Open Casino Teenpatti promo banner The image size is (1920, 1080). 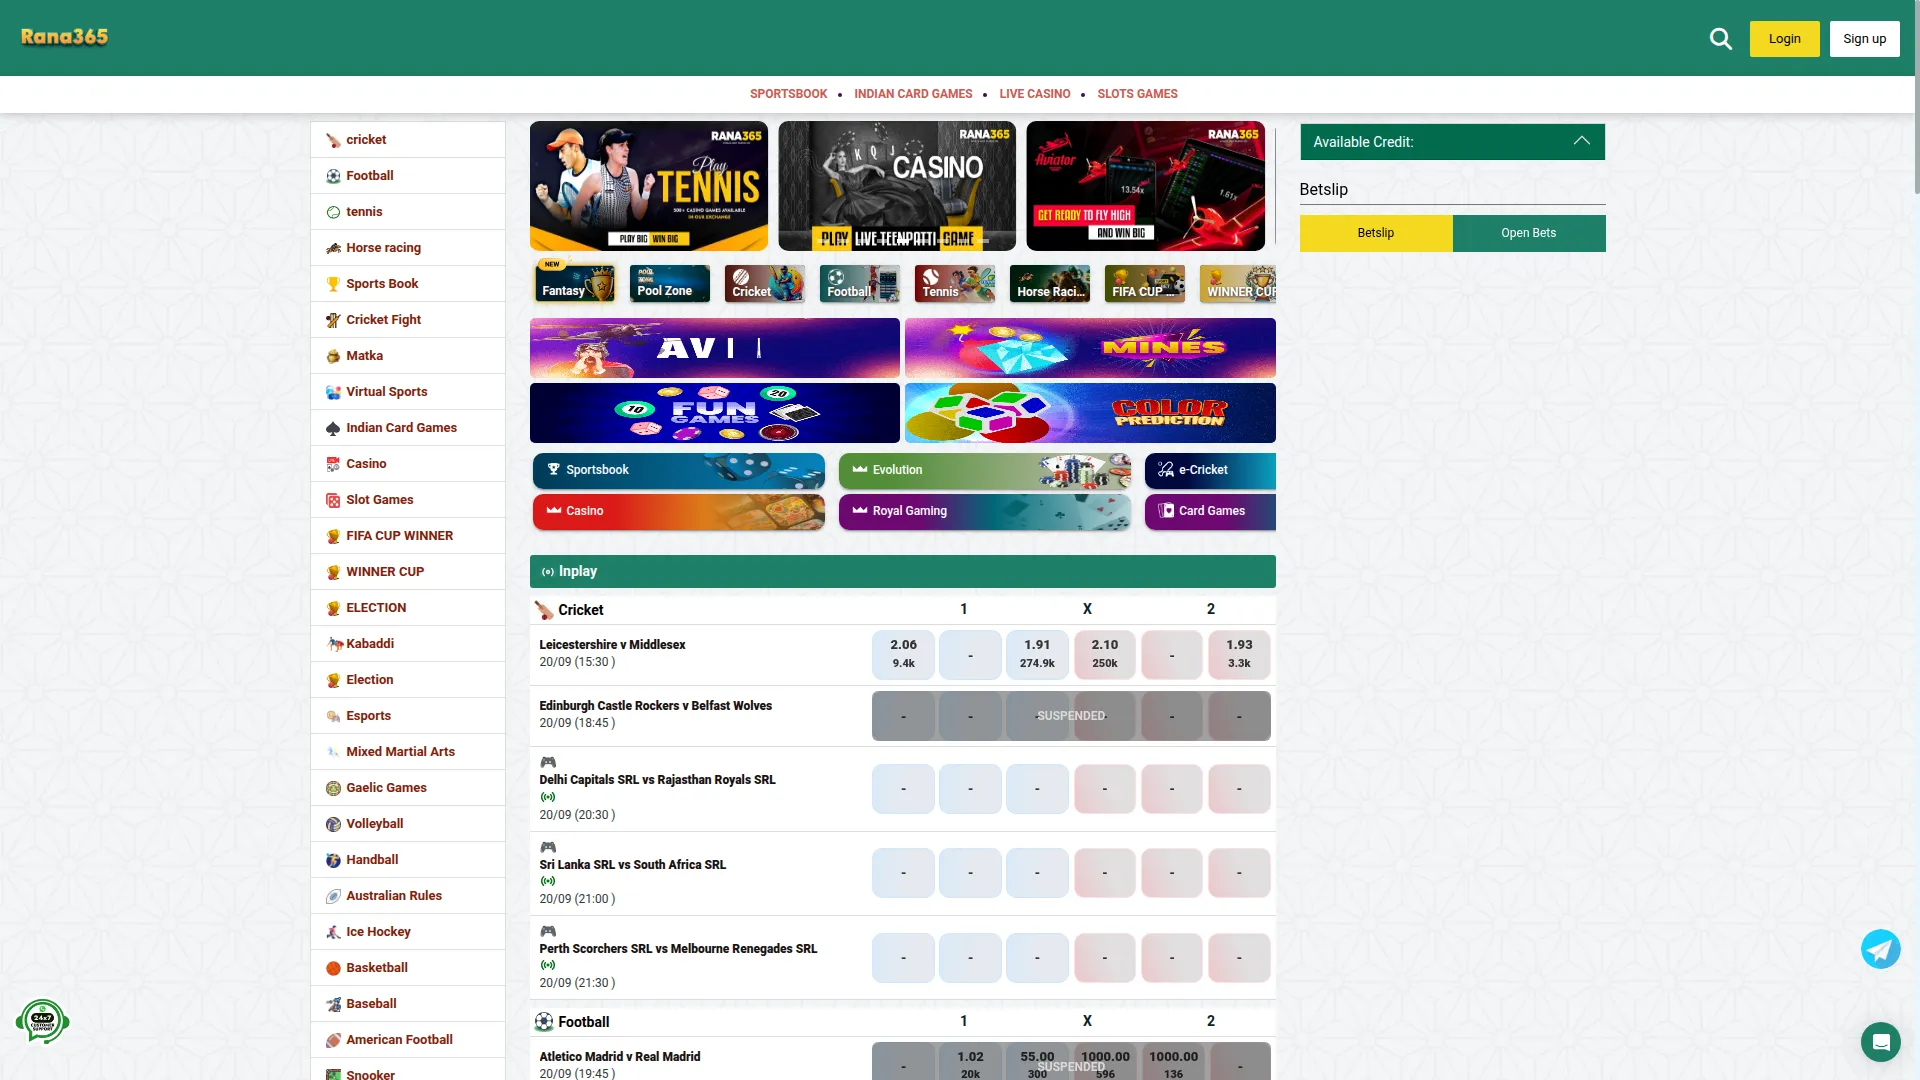(897, 186)
